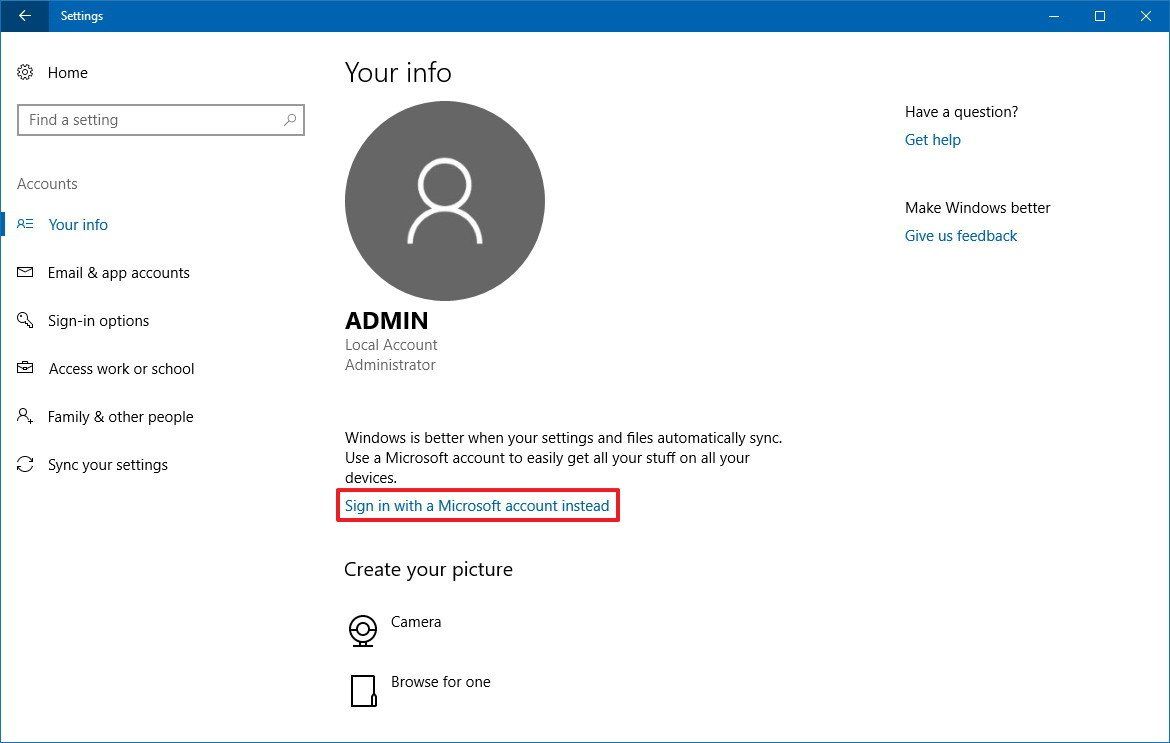This screenshot has height=743, width=1170.
Task: Click the Home gear icon
Action: [x=25, y=72]
